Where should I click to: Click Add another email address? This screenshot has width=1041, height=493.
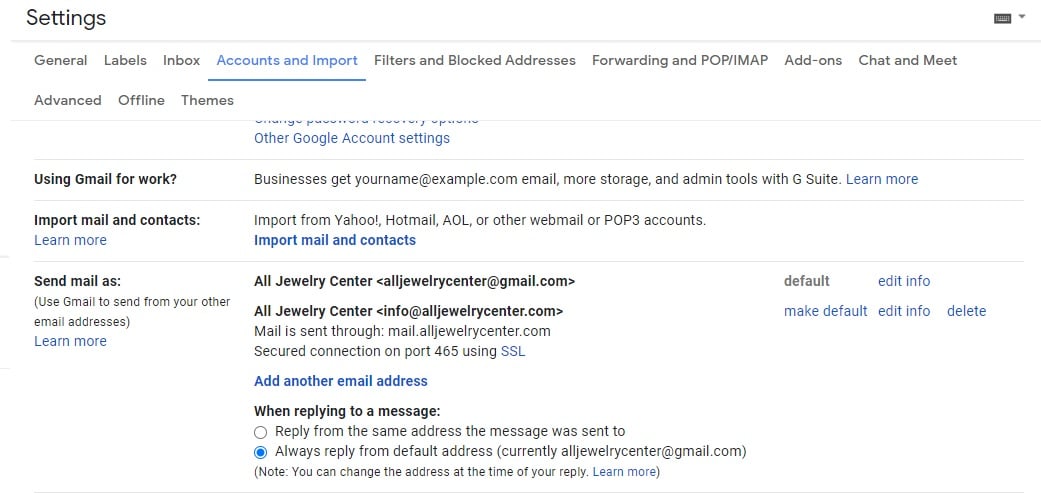pyautogui.click(x=341, y=381)
